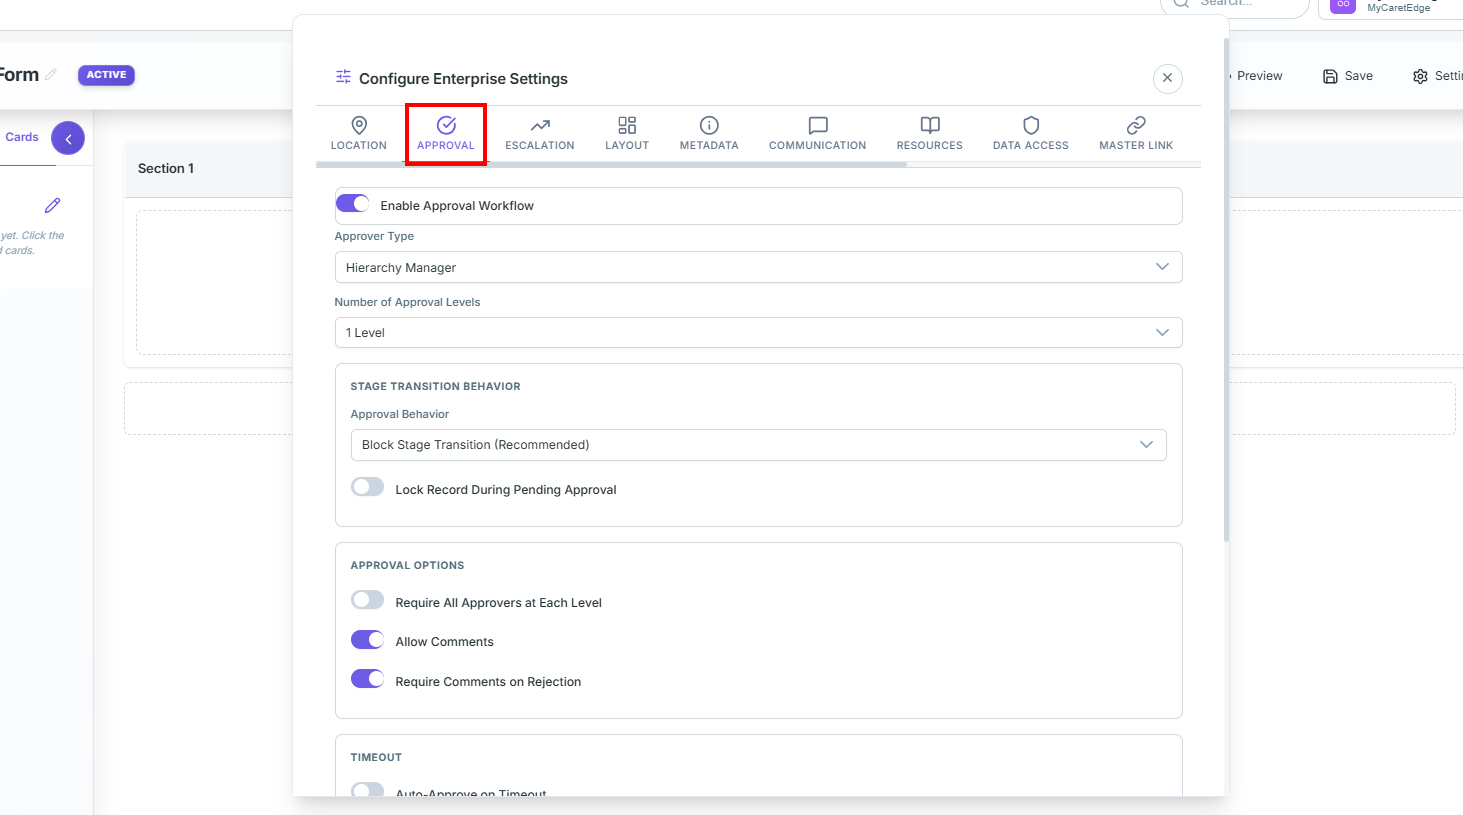Toggle Auto-Approve on Timeout switch
Screen dimensions: 1463x815
[367, 790]
